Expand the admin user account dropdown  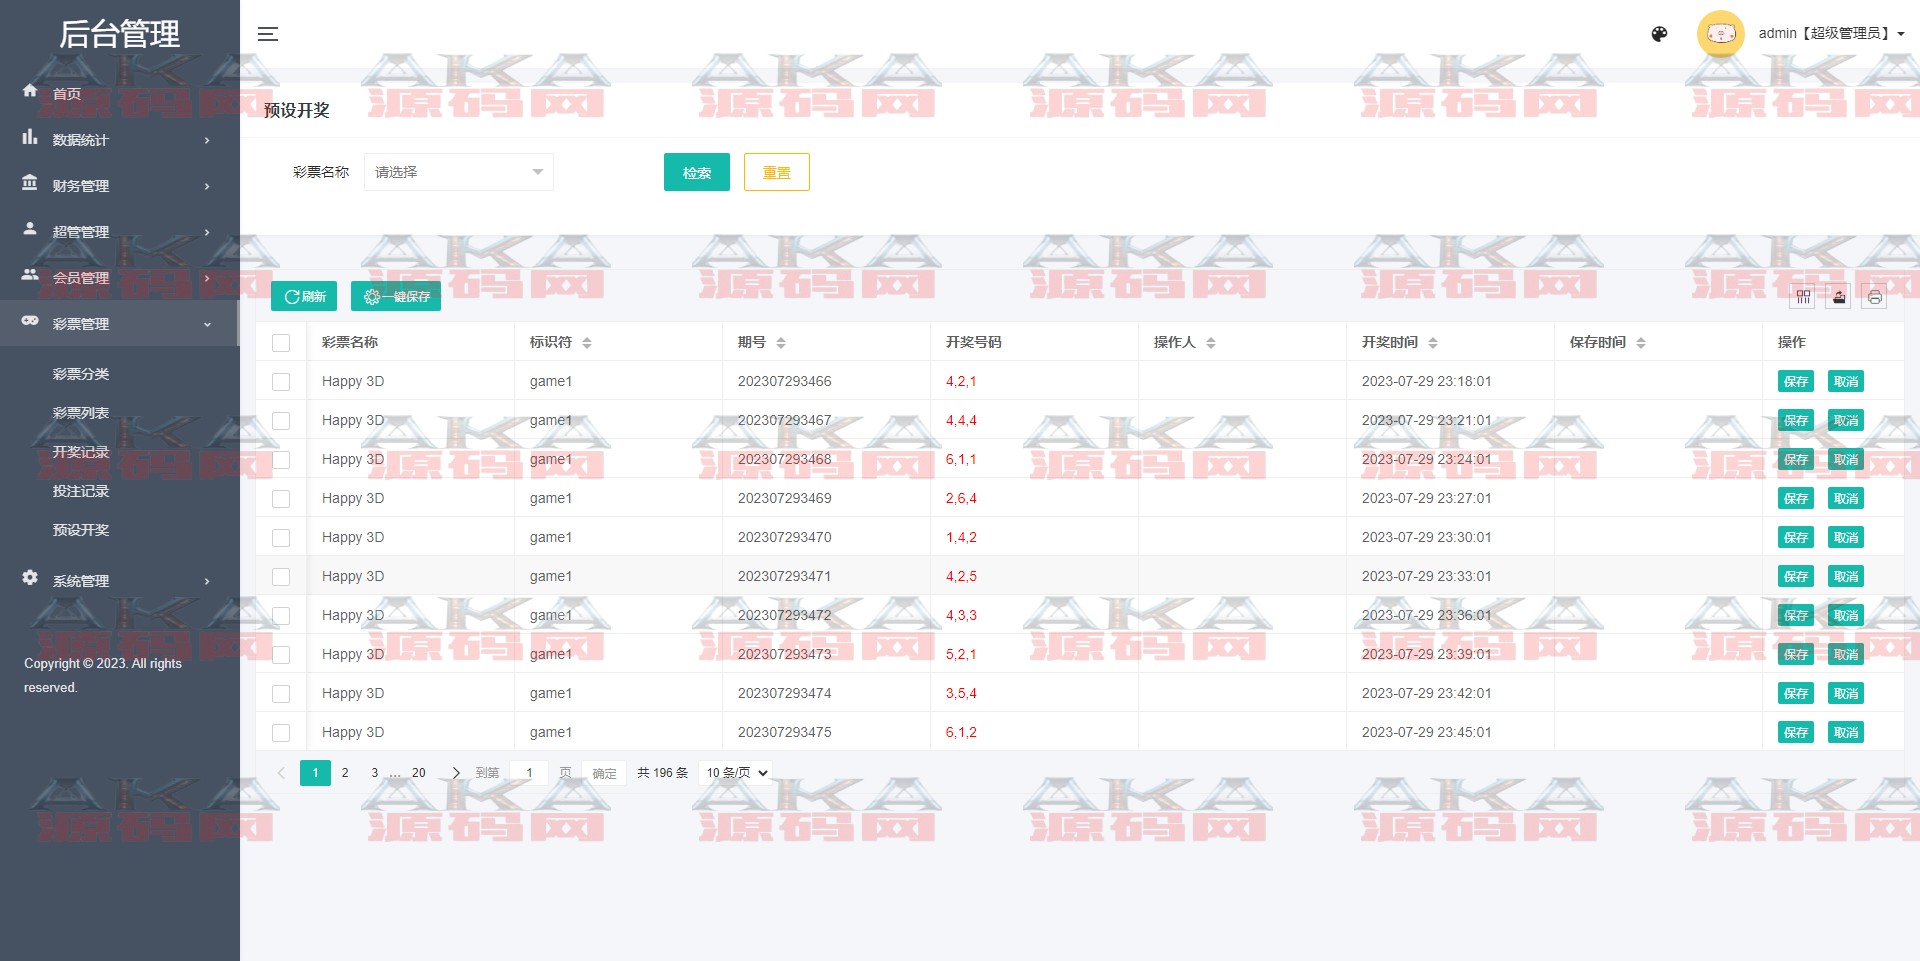click(1830, 34)
